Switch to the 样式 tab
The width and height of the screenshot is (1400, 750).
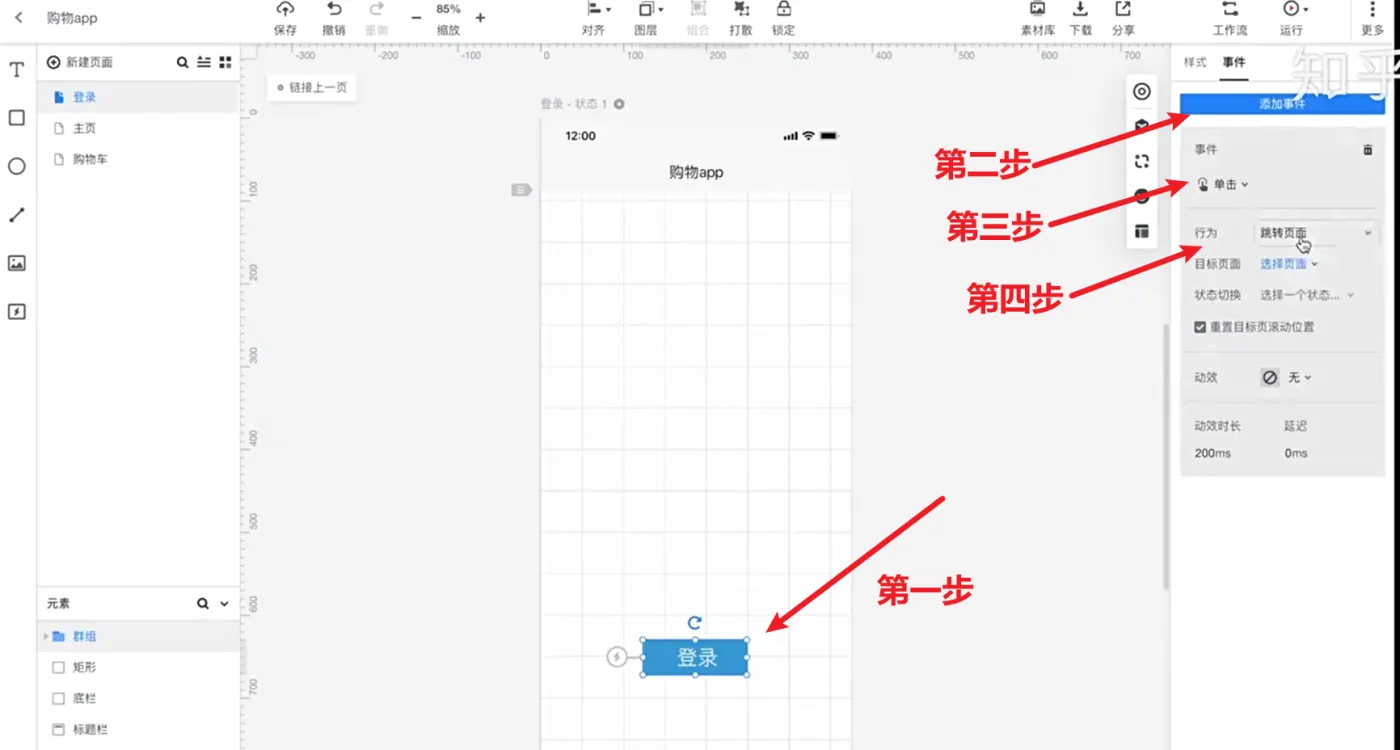1195,62
